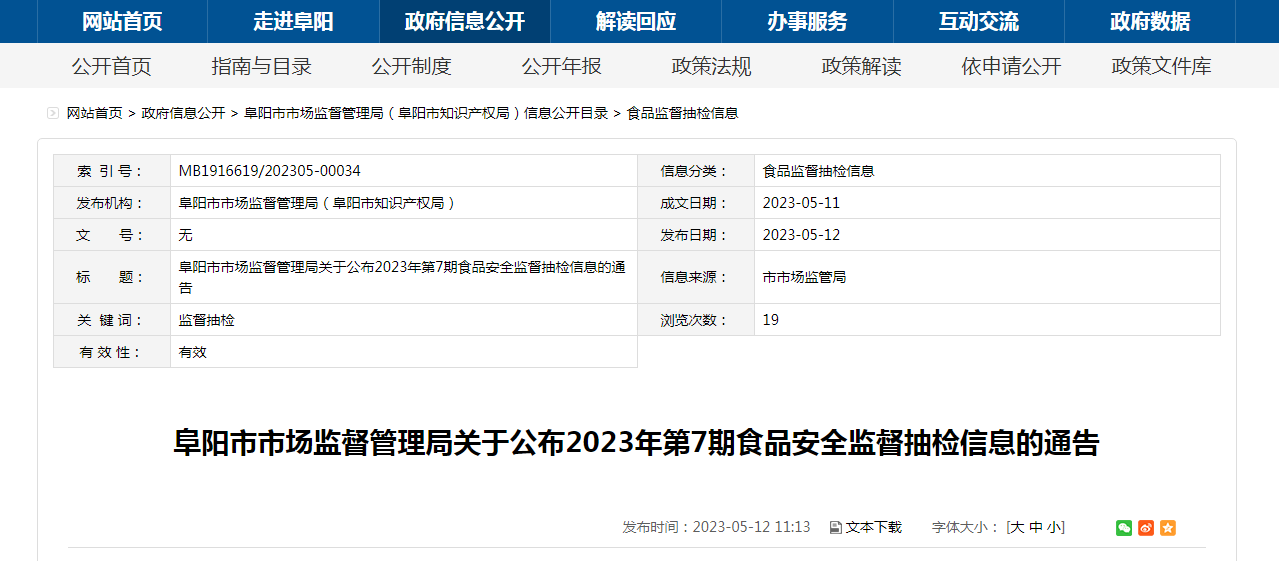1279x561 pixels.
Task: Open the 指南与目录 sub-menu item
Action: tap(261, 67)
